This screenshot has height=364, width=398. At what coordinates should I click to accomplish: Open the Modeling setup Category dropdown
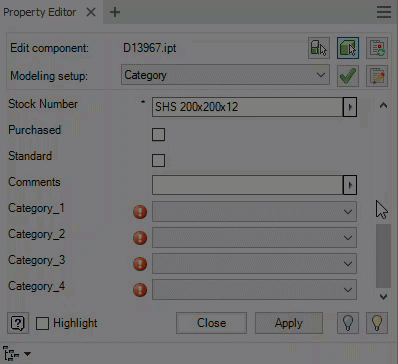pyautogui.click(x=225, y=75)
